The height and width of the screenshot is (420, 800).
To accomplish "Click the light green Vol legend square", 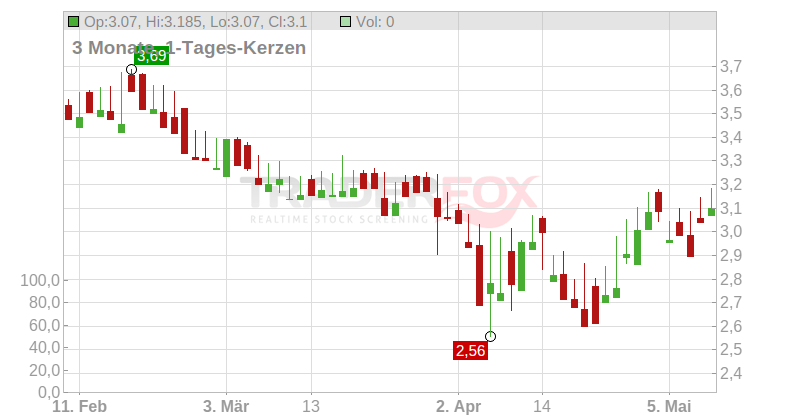I will [x=345, y=22].
